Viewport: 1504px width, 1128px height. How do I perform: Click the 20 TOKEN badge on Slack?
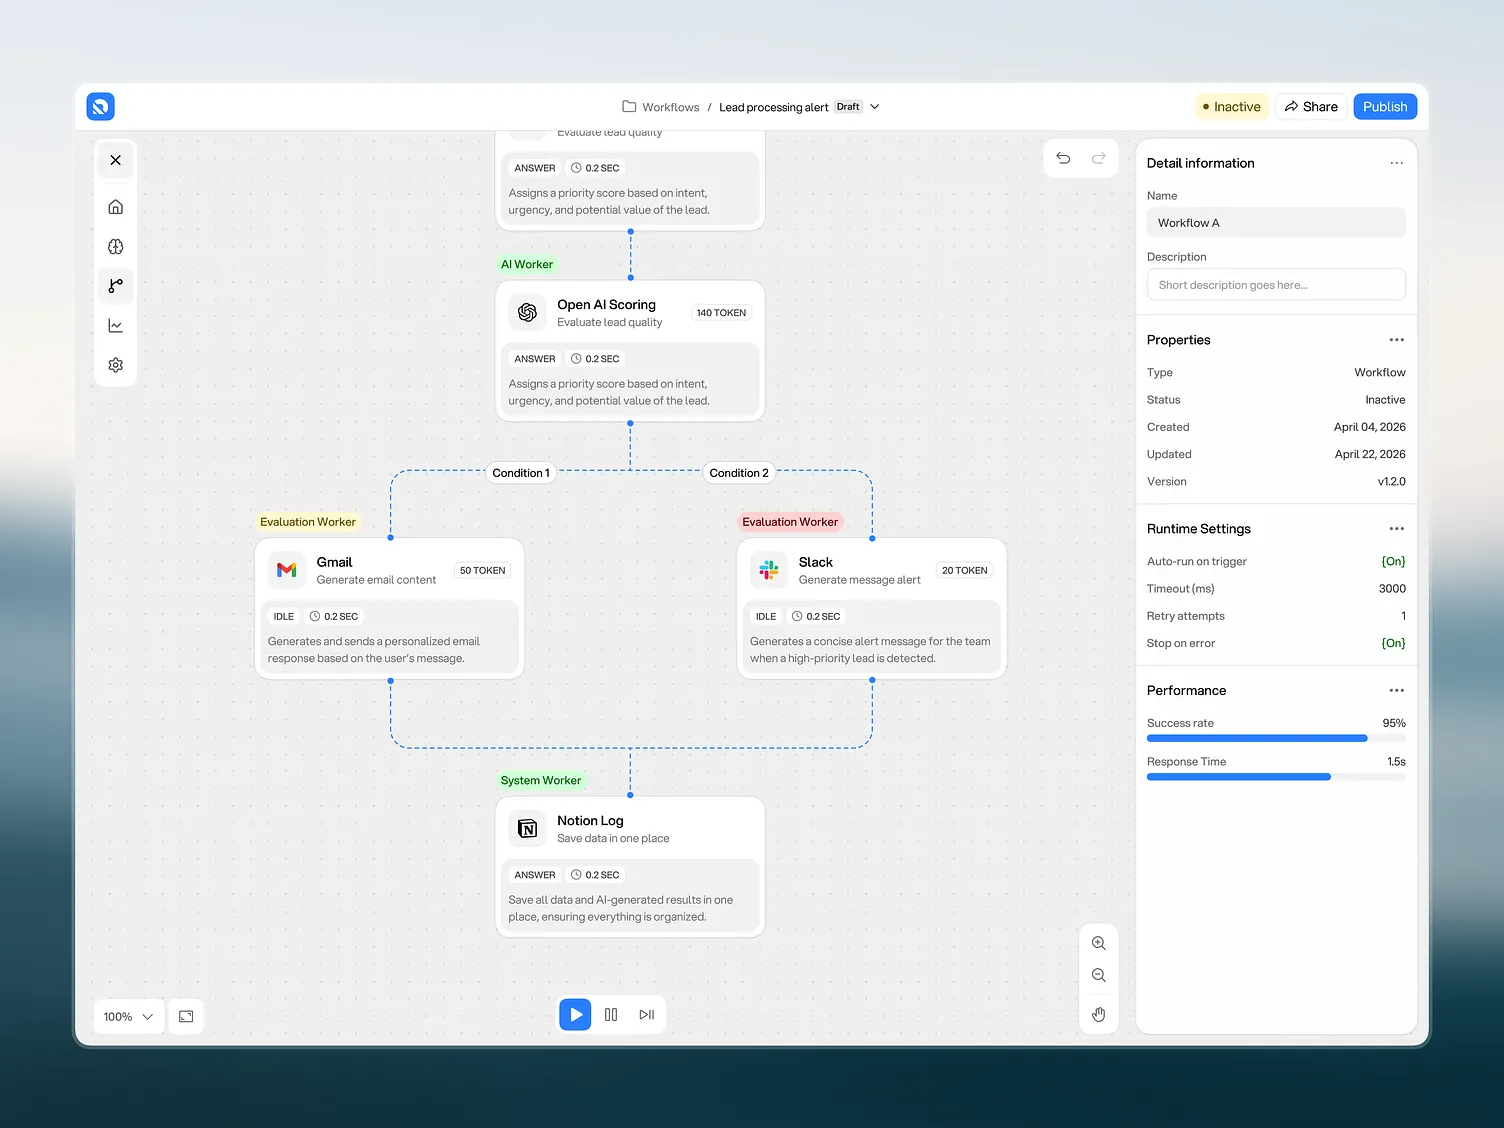pyautogui.click(x=965, y=571)
